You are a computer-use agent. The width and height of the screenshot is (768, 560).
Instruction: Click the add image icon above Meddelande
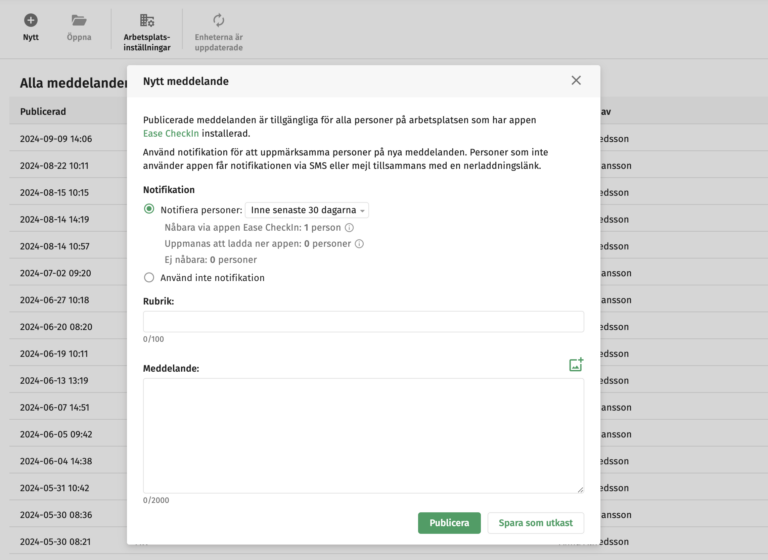click(575, 365)
